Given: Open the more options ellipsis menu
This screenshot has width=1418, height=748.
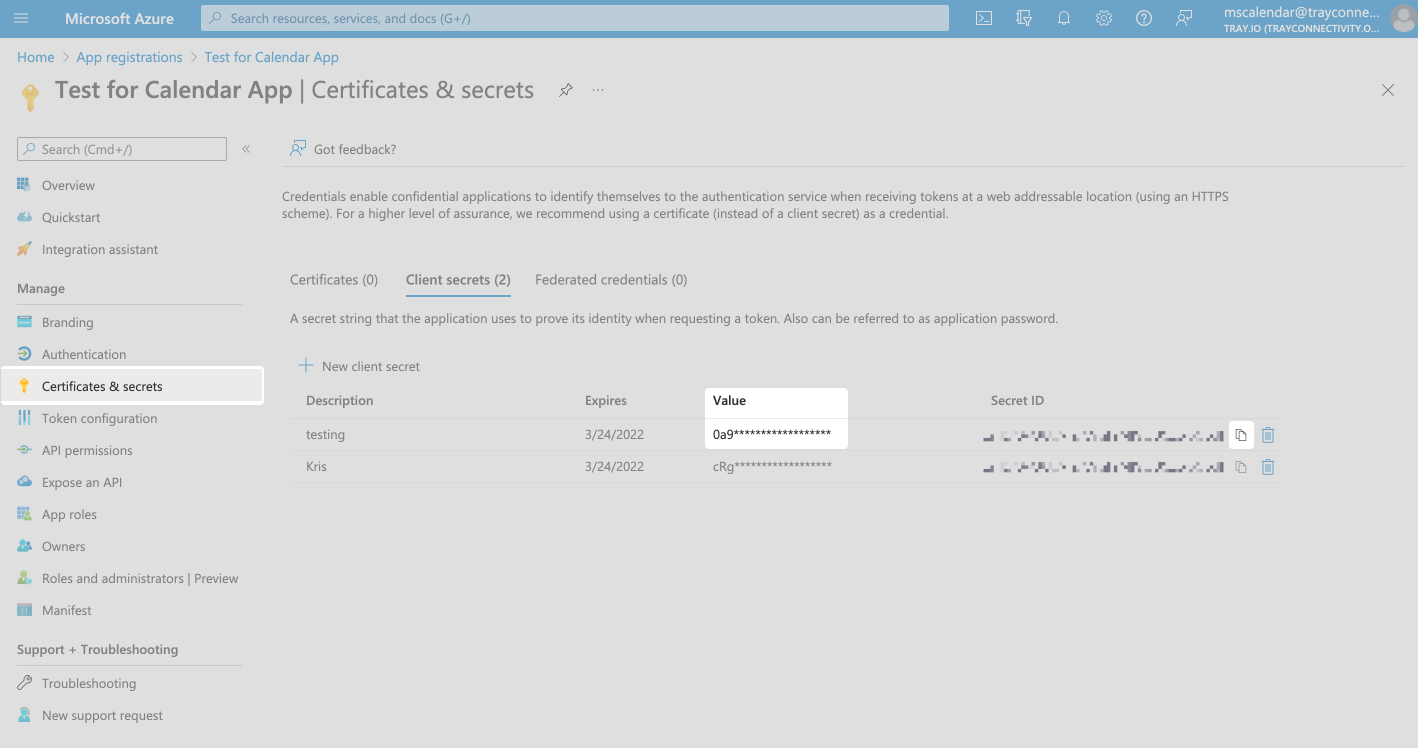Looking at the screenshot, I should pyautogui.click(x=598, y=90).
